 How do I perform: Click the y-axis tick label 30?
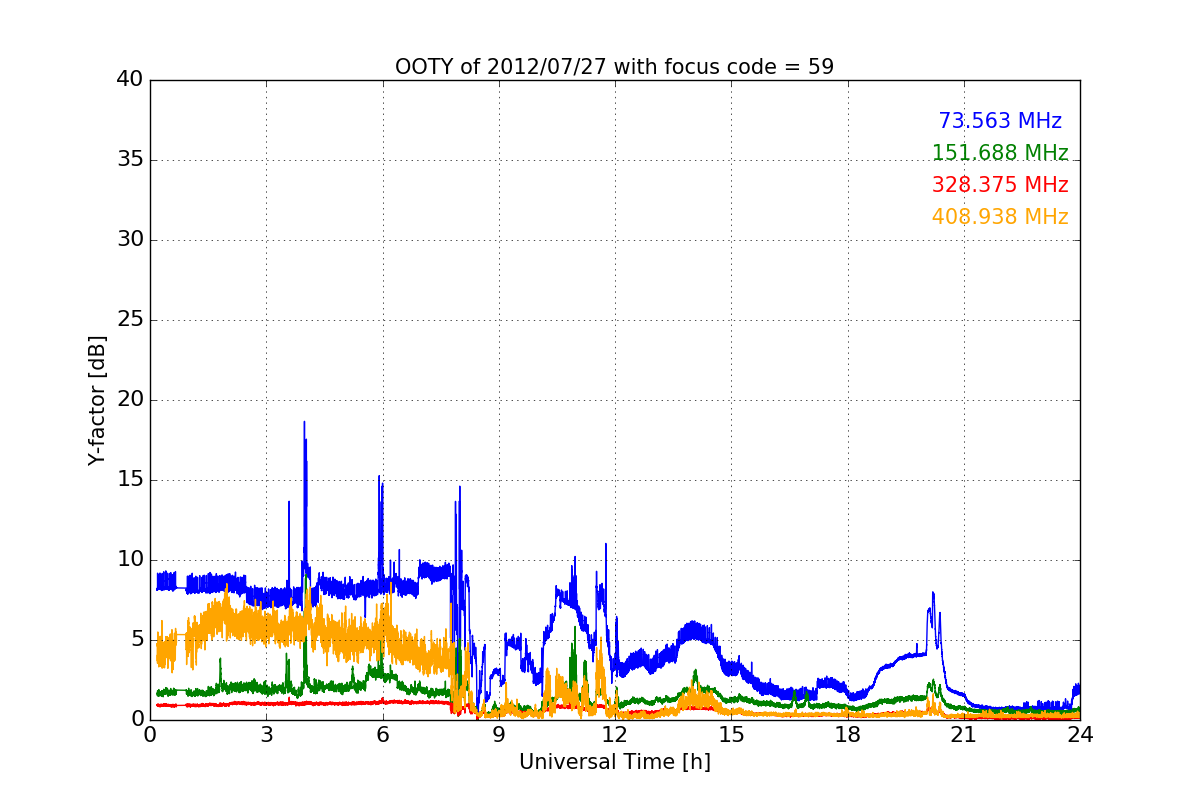[x=129, y=240]
